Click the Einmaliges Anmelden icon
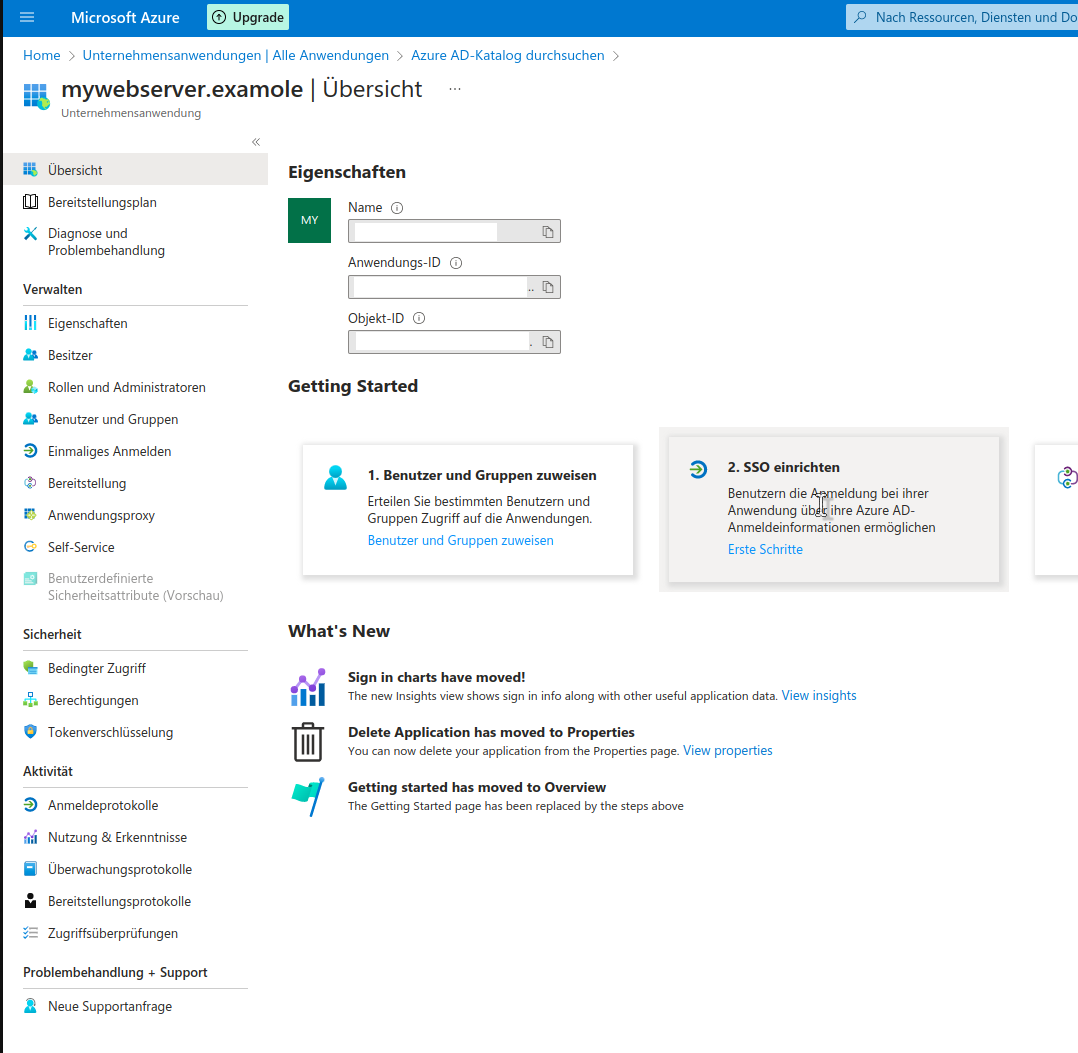The height and width of the screenshot is (1053, 1078). pyautogui.click(x=30, y=451)
